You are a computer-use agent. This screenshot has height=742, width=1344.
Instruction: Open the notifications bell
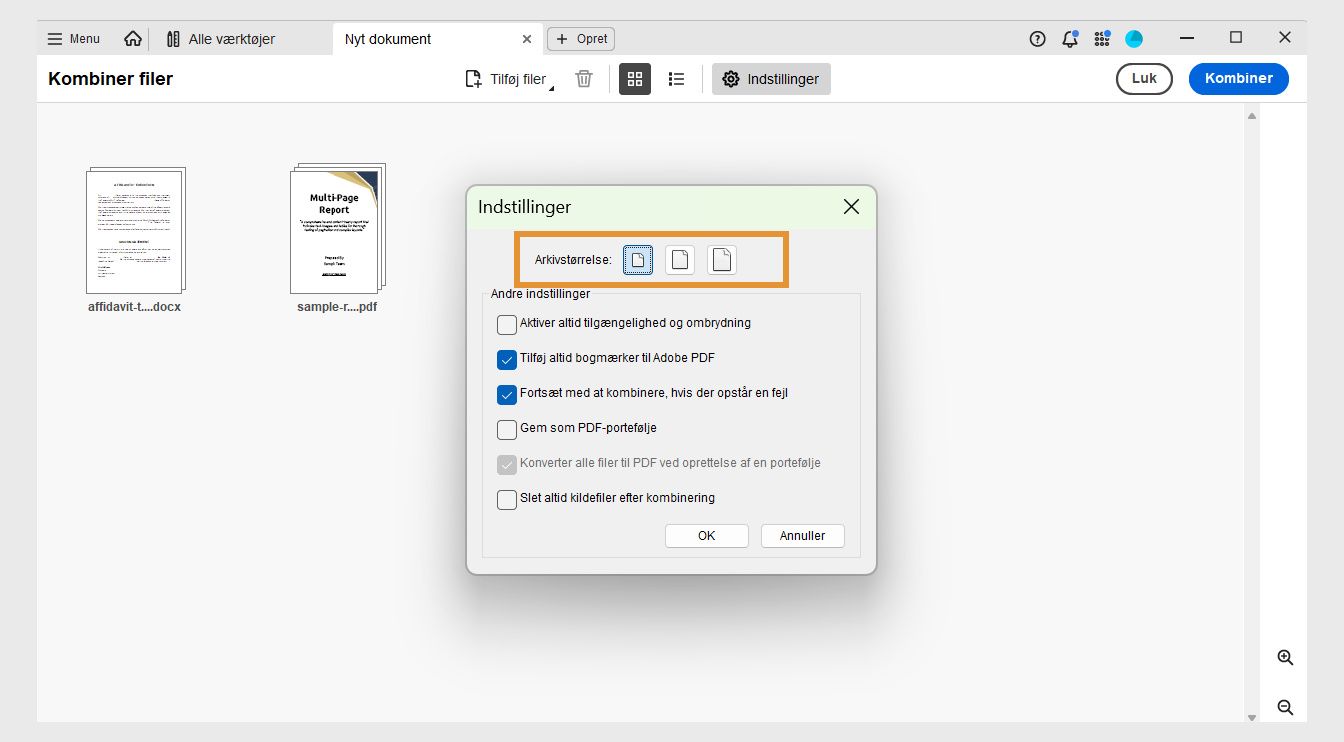point(1070,39)
